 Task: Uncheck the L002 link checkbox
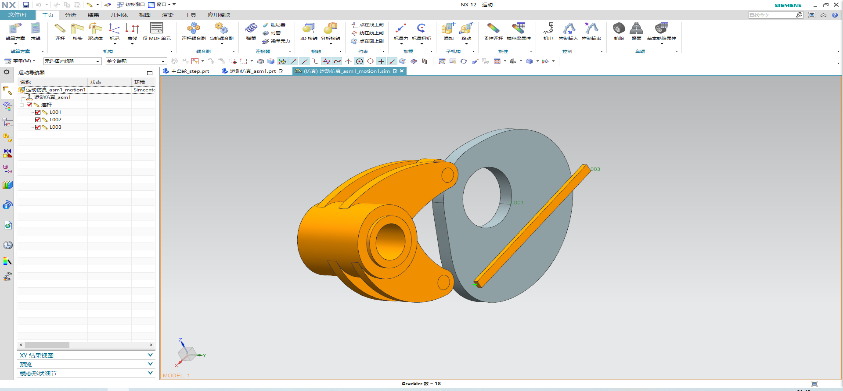point(38,120)
